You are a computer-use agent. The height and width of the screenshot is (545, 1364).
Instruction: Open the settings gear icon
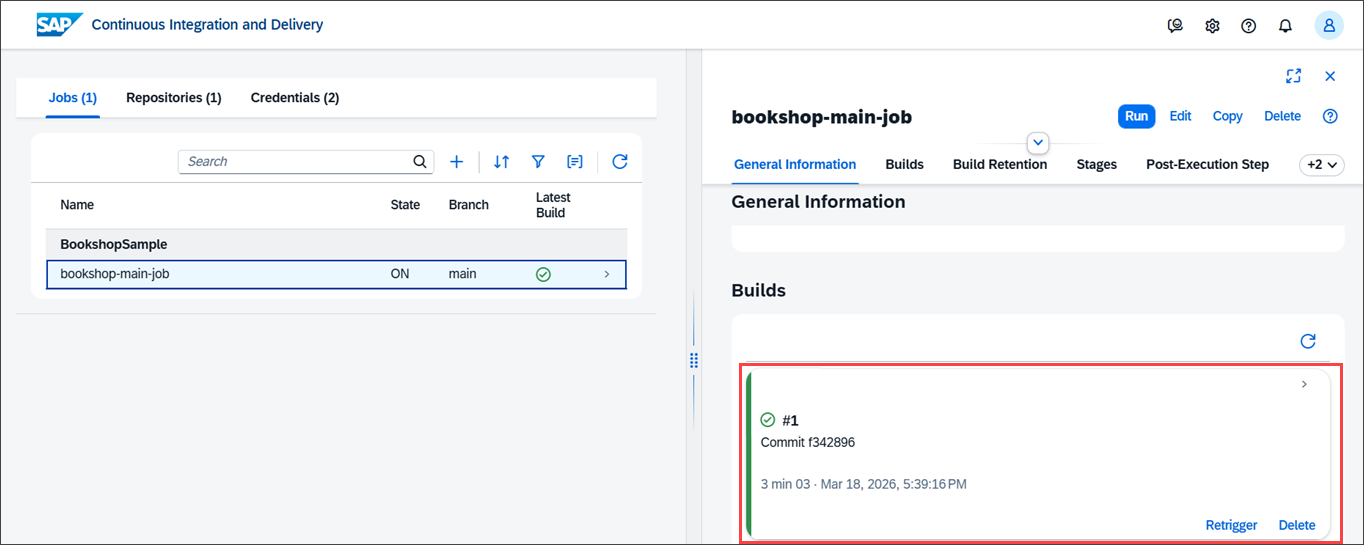point(1212,26)
